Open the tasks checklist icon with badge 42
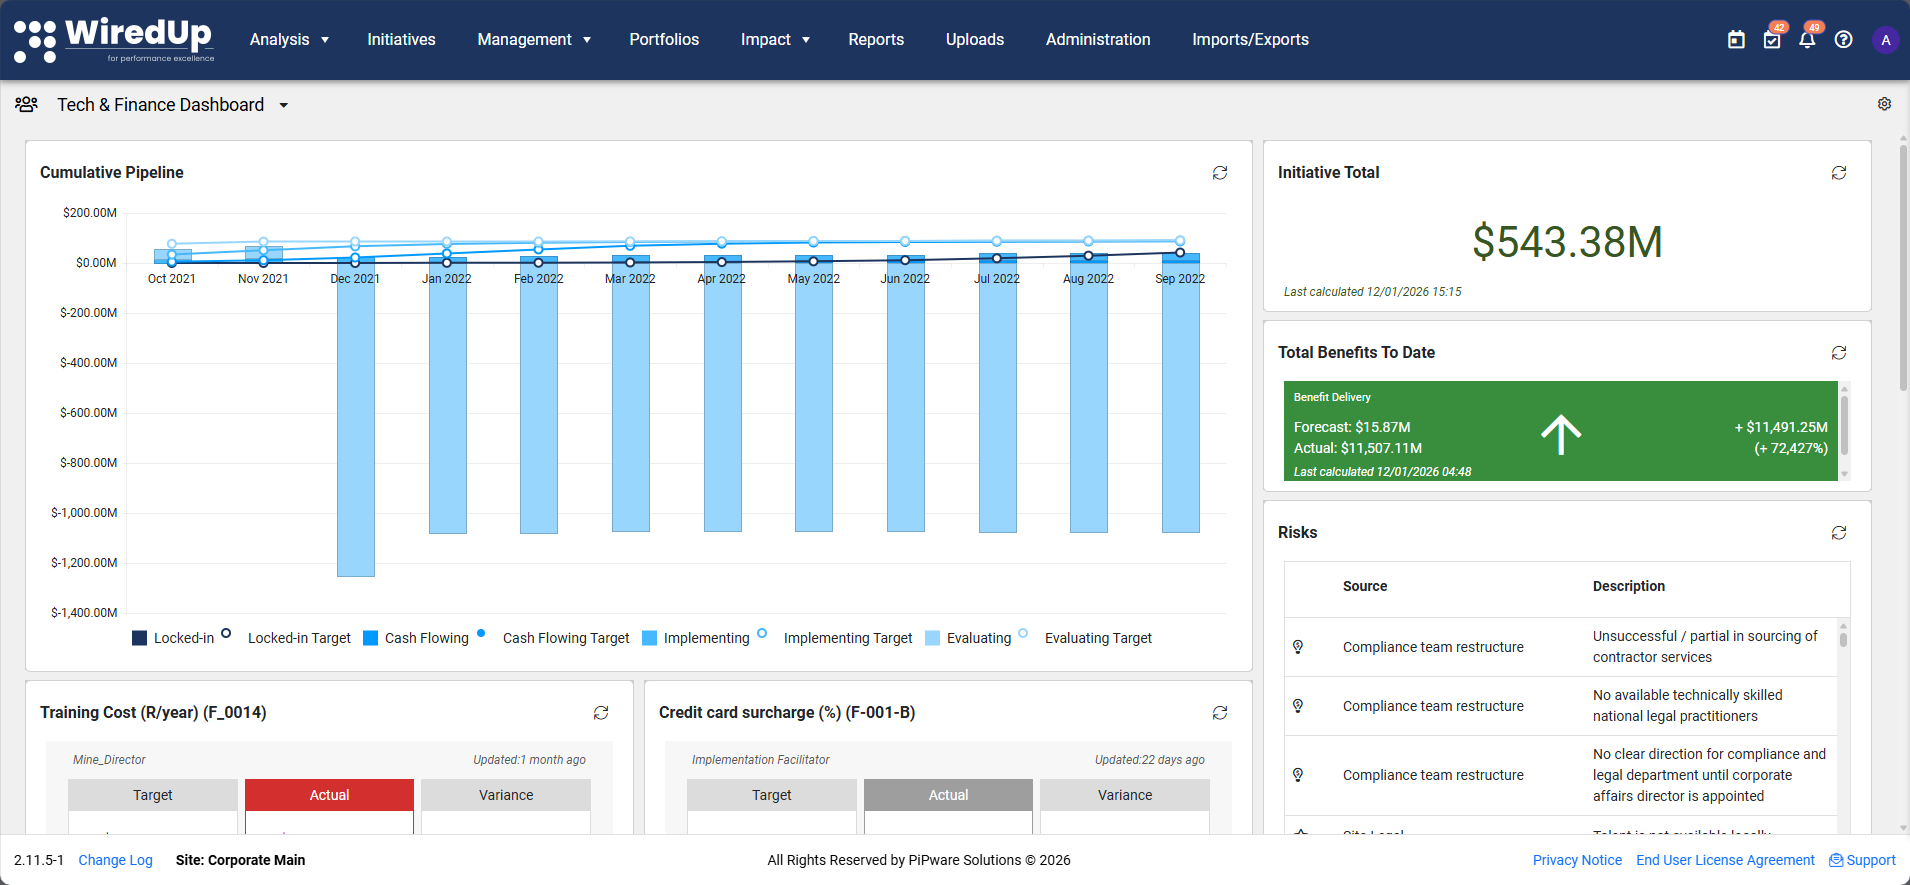The height and width of the screenshot is (885, 1910). point(1772,40)
